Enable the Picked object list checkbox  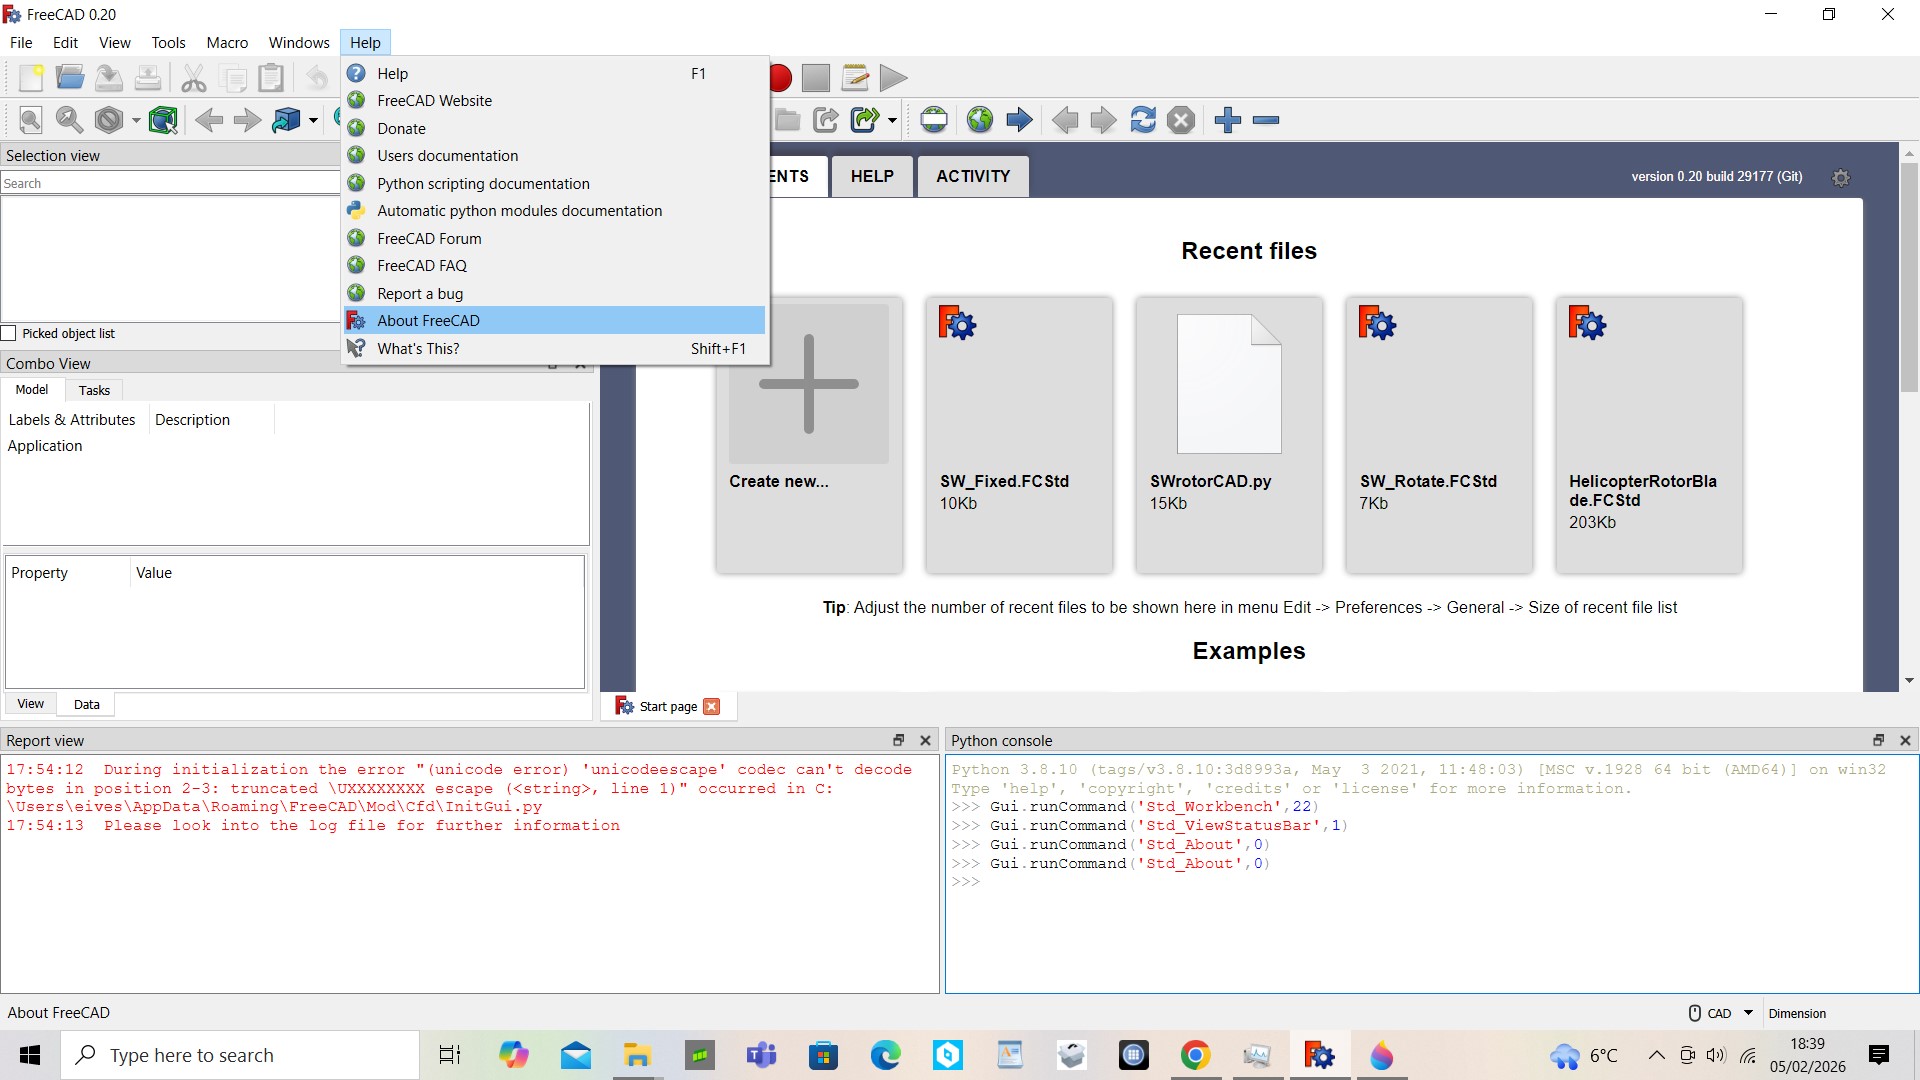[8, 333]
